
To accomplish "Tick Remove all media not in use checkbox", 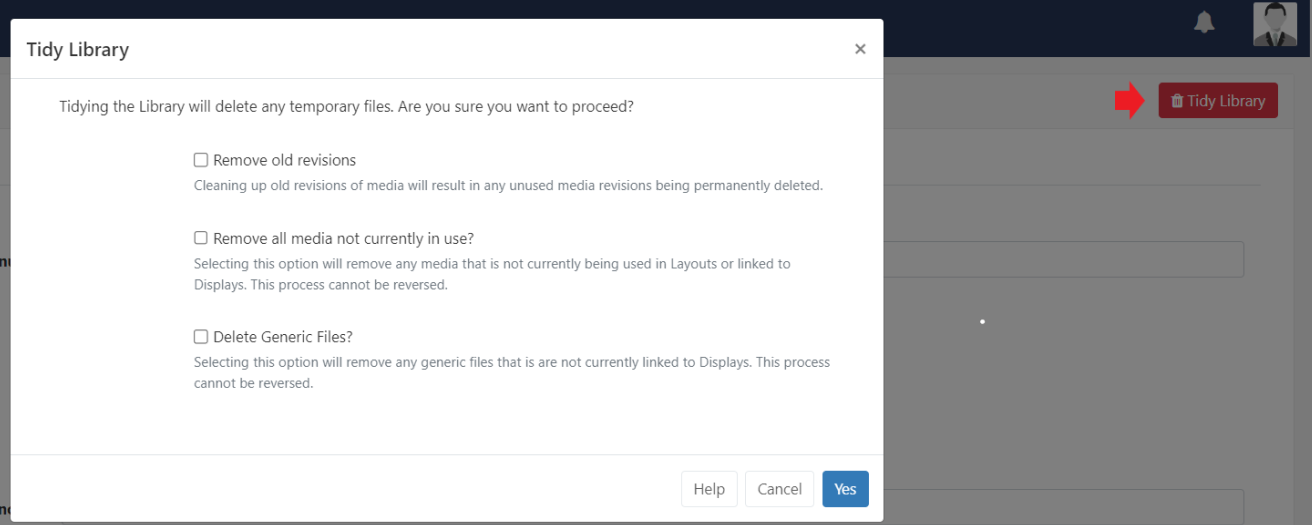I will (201, 238).
